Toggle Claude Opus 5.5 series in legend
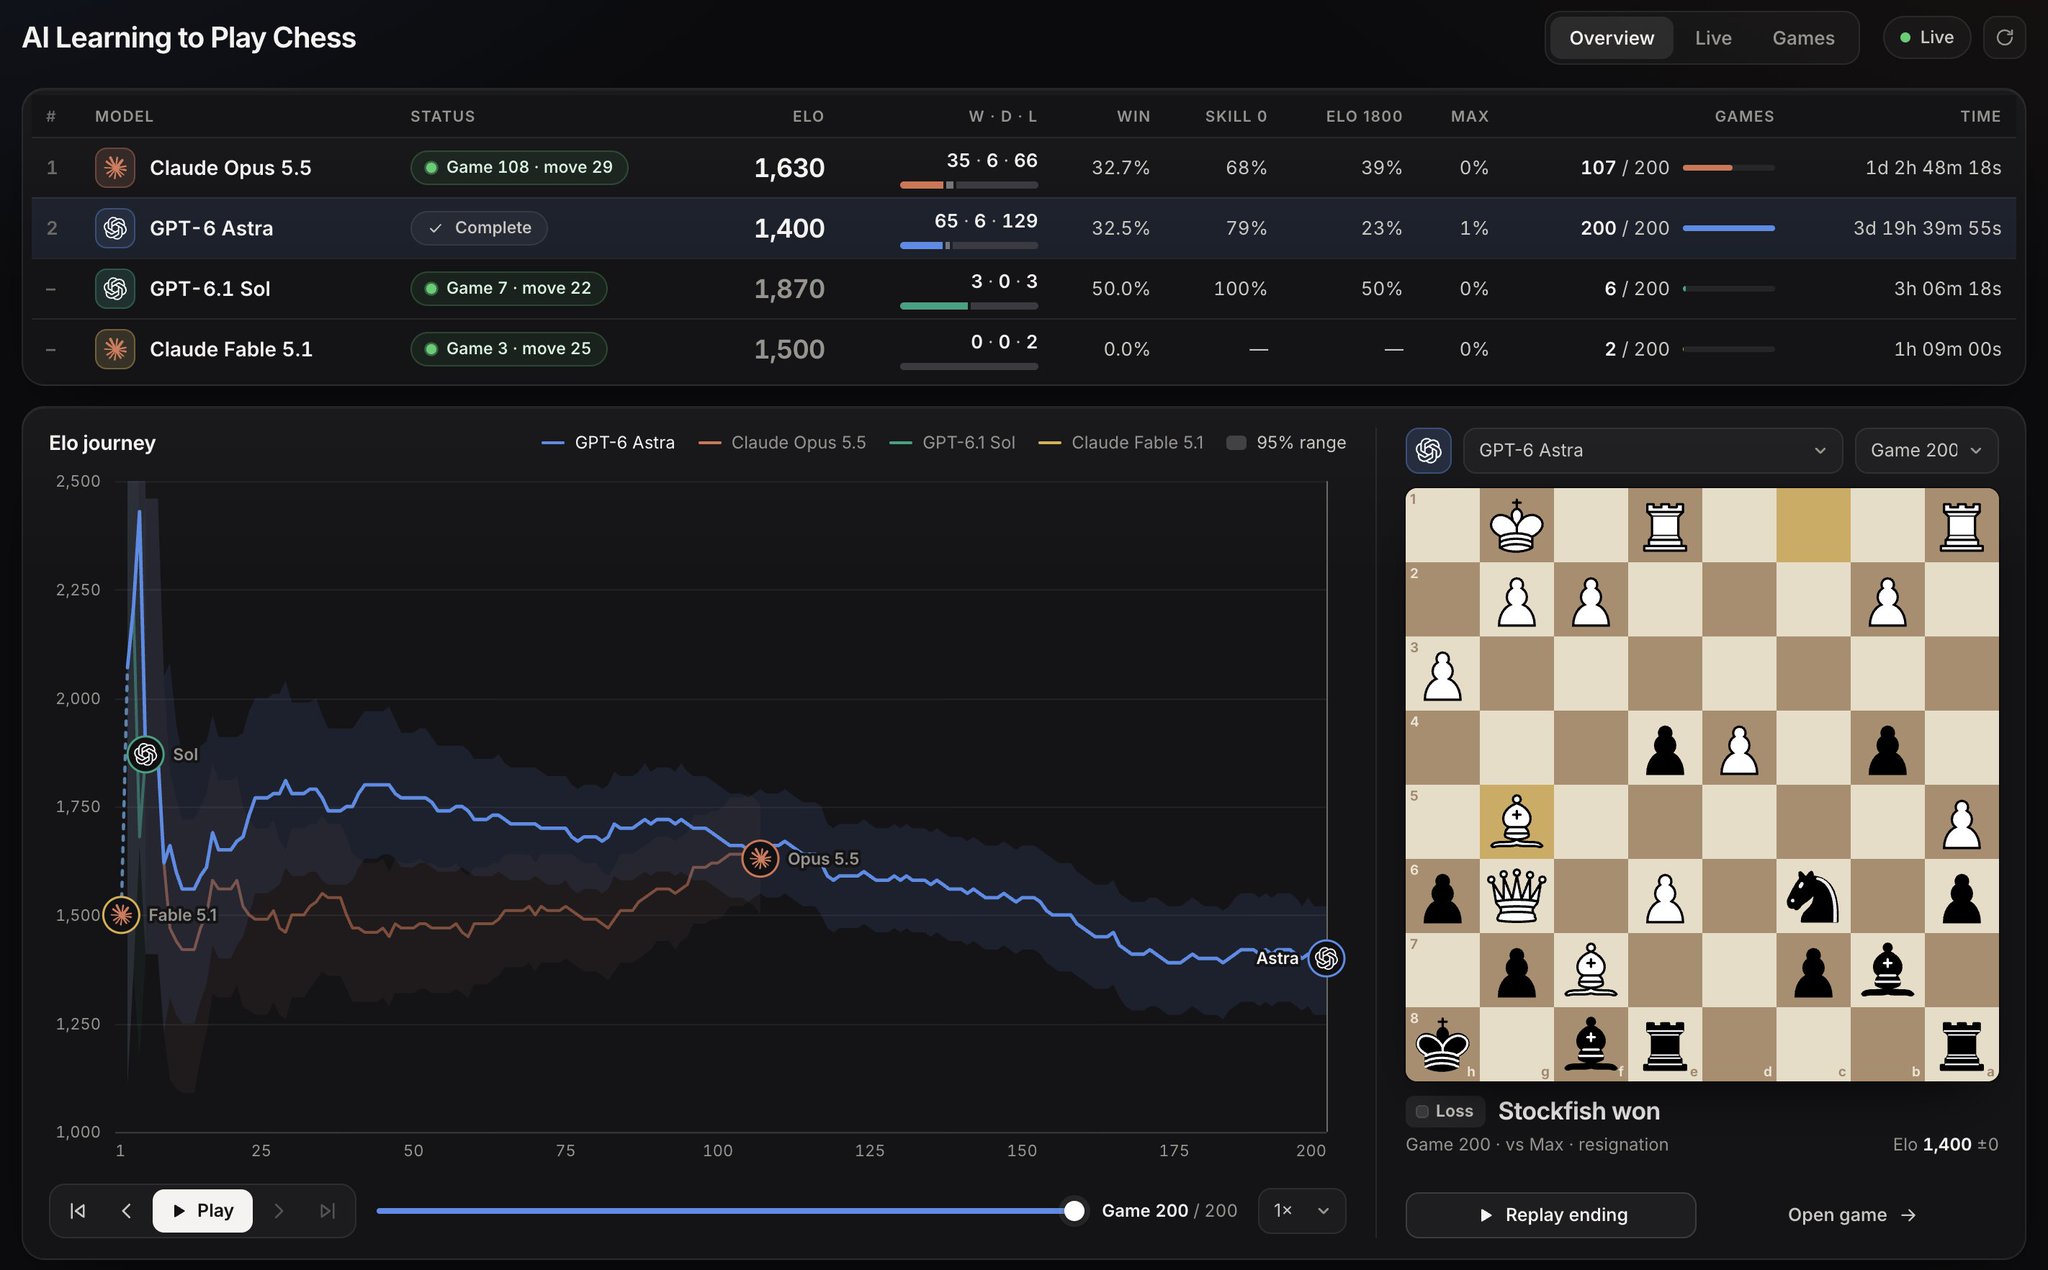 782,443
